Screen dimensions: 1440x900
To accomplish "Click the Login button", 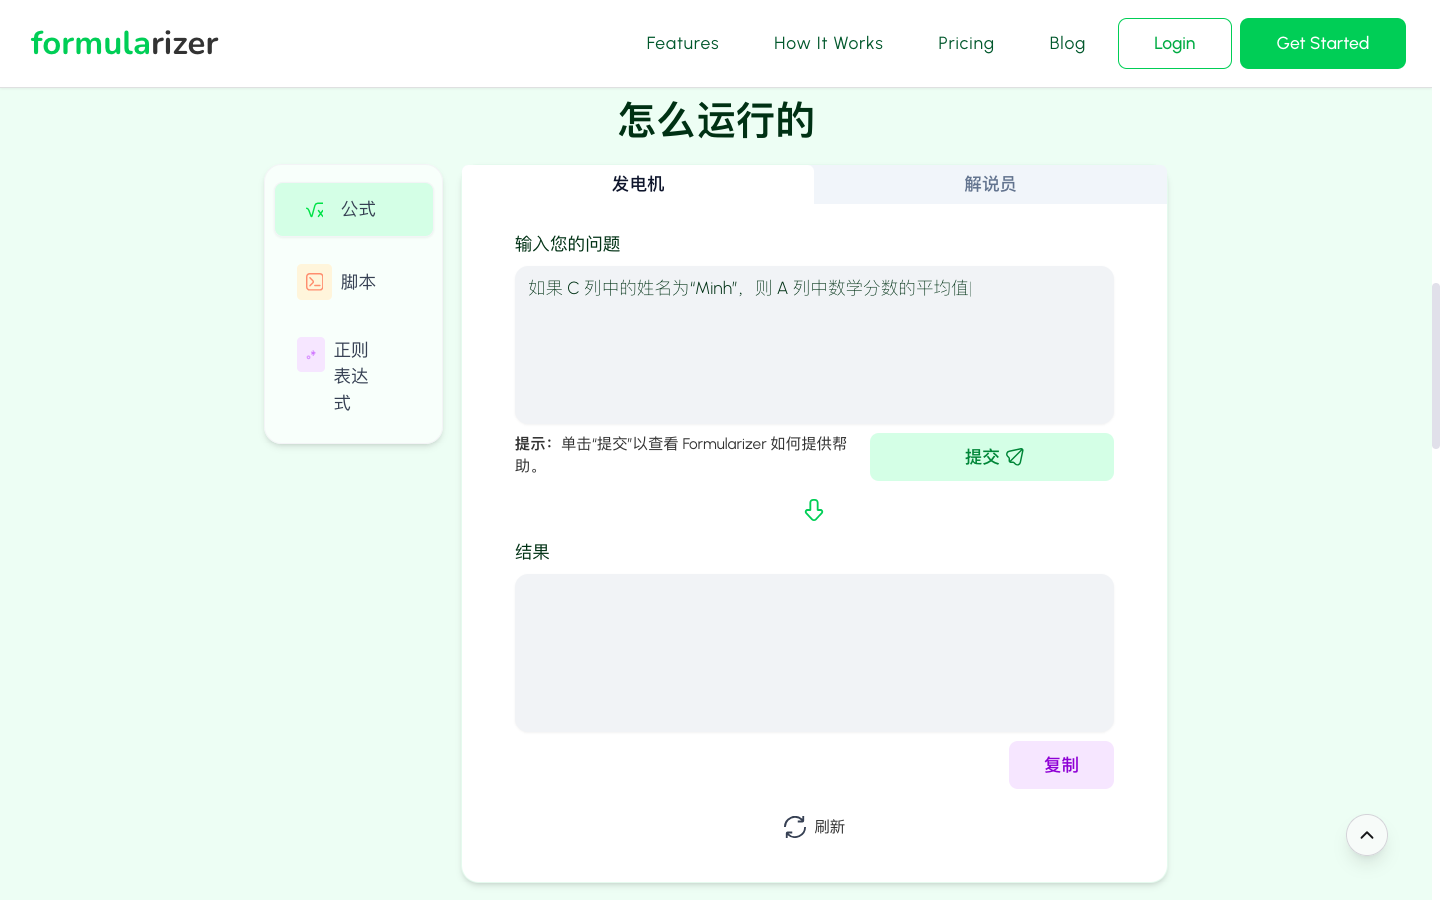I will [1174, 43].
